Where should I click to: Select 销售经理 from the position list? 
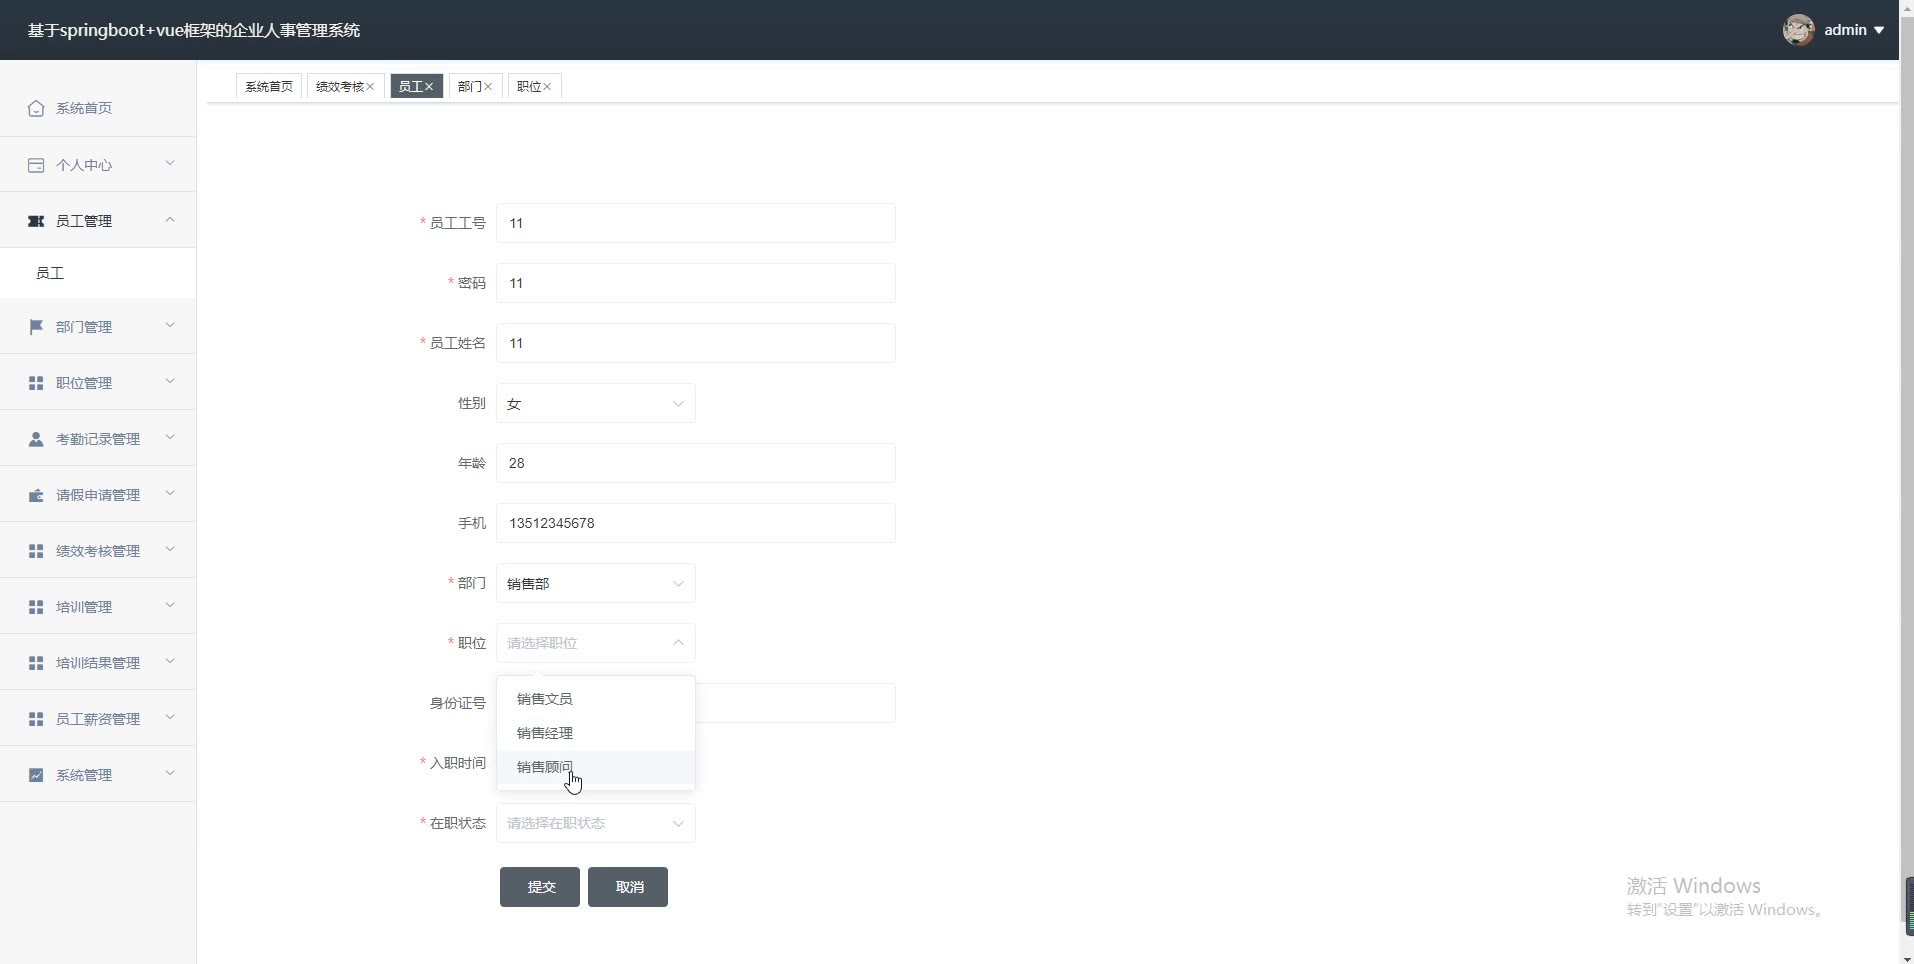click(596, 733)
